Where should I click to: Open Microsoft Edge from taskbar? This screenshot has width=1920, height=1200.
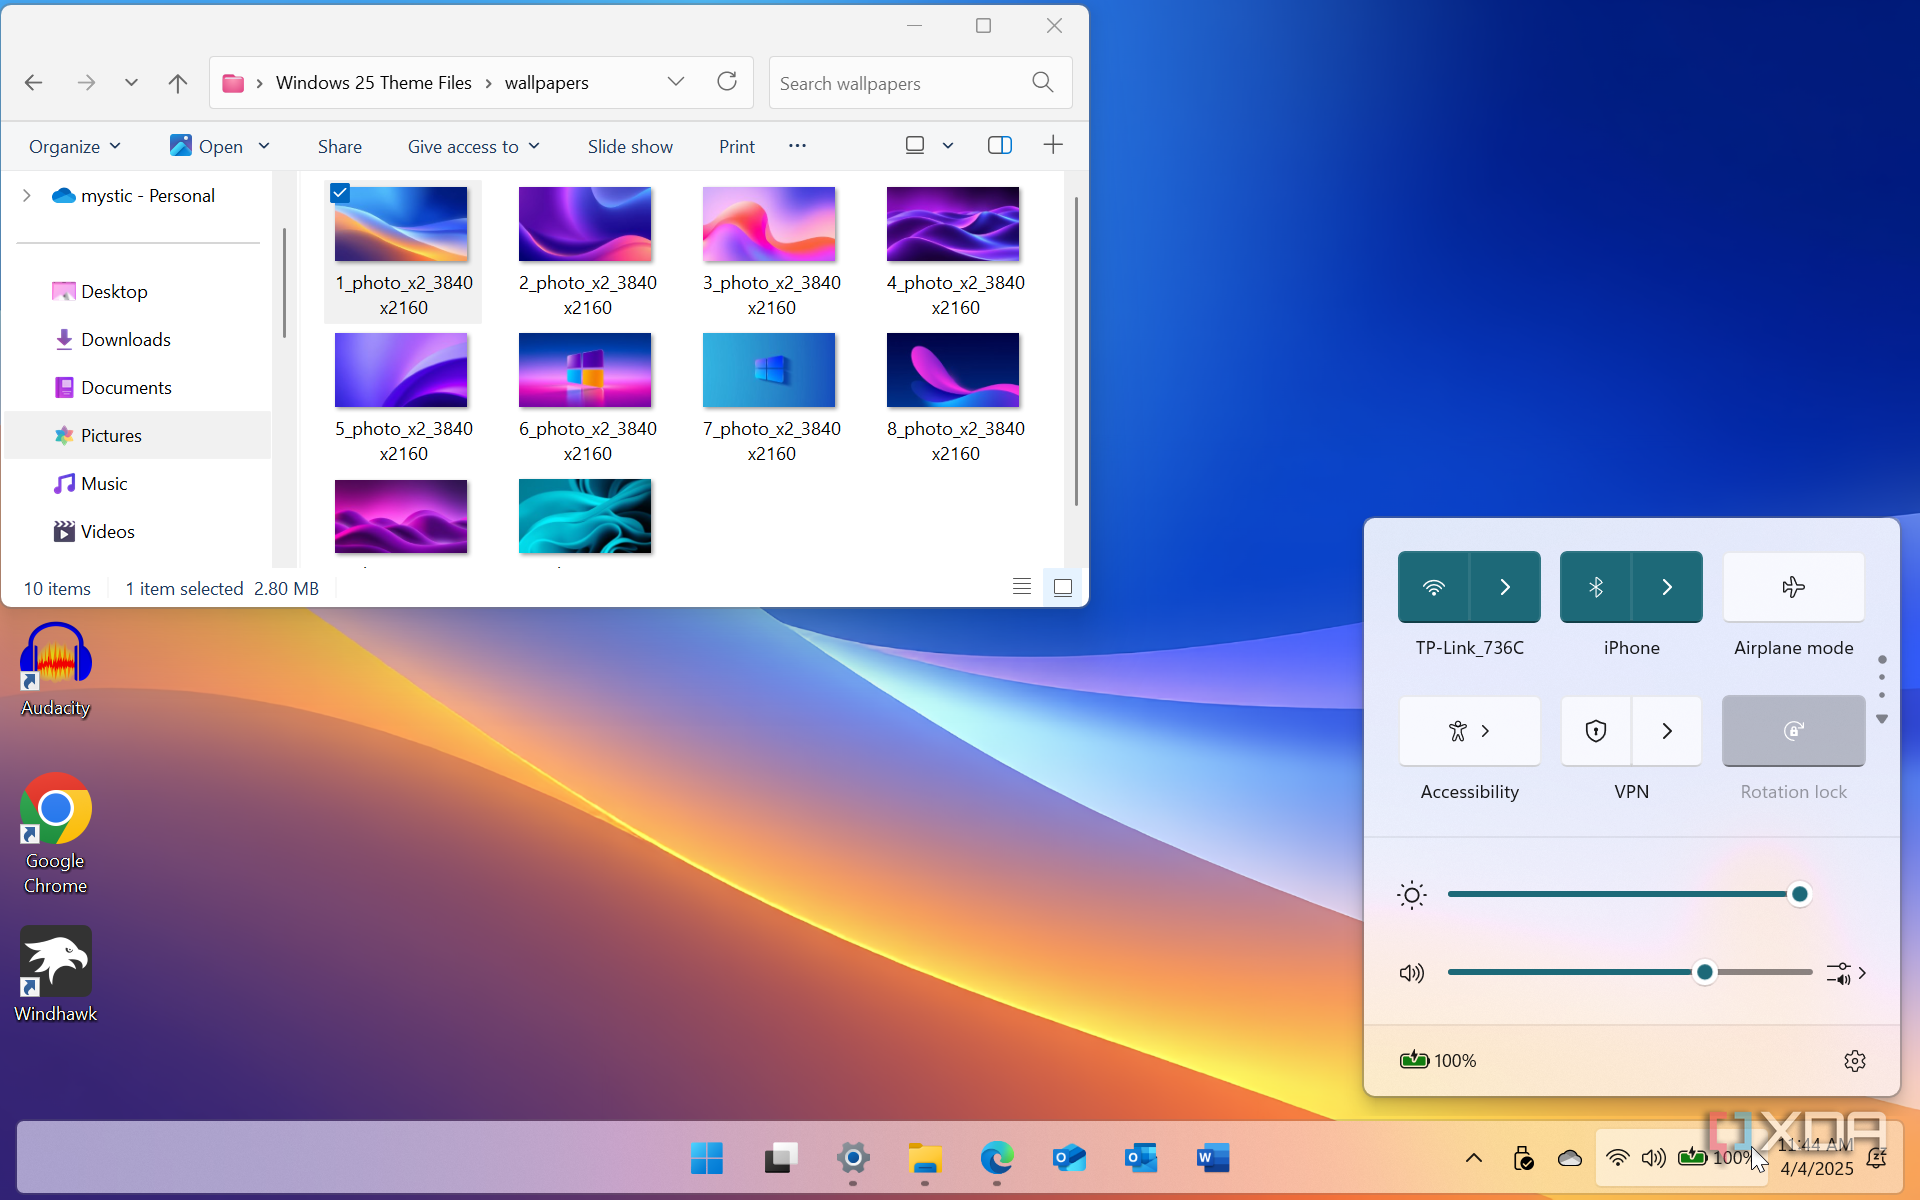coord(996,1158)
